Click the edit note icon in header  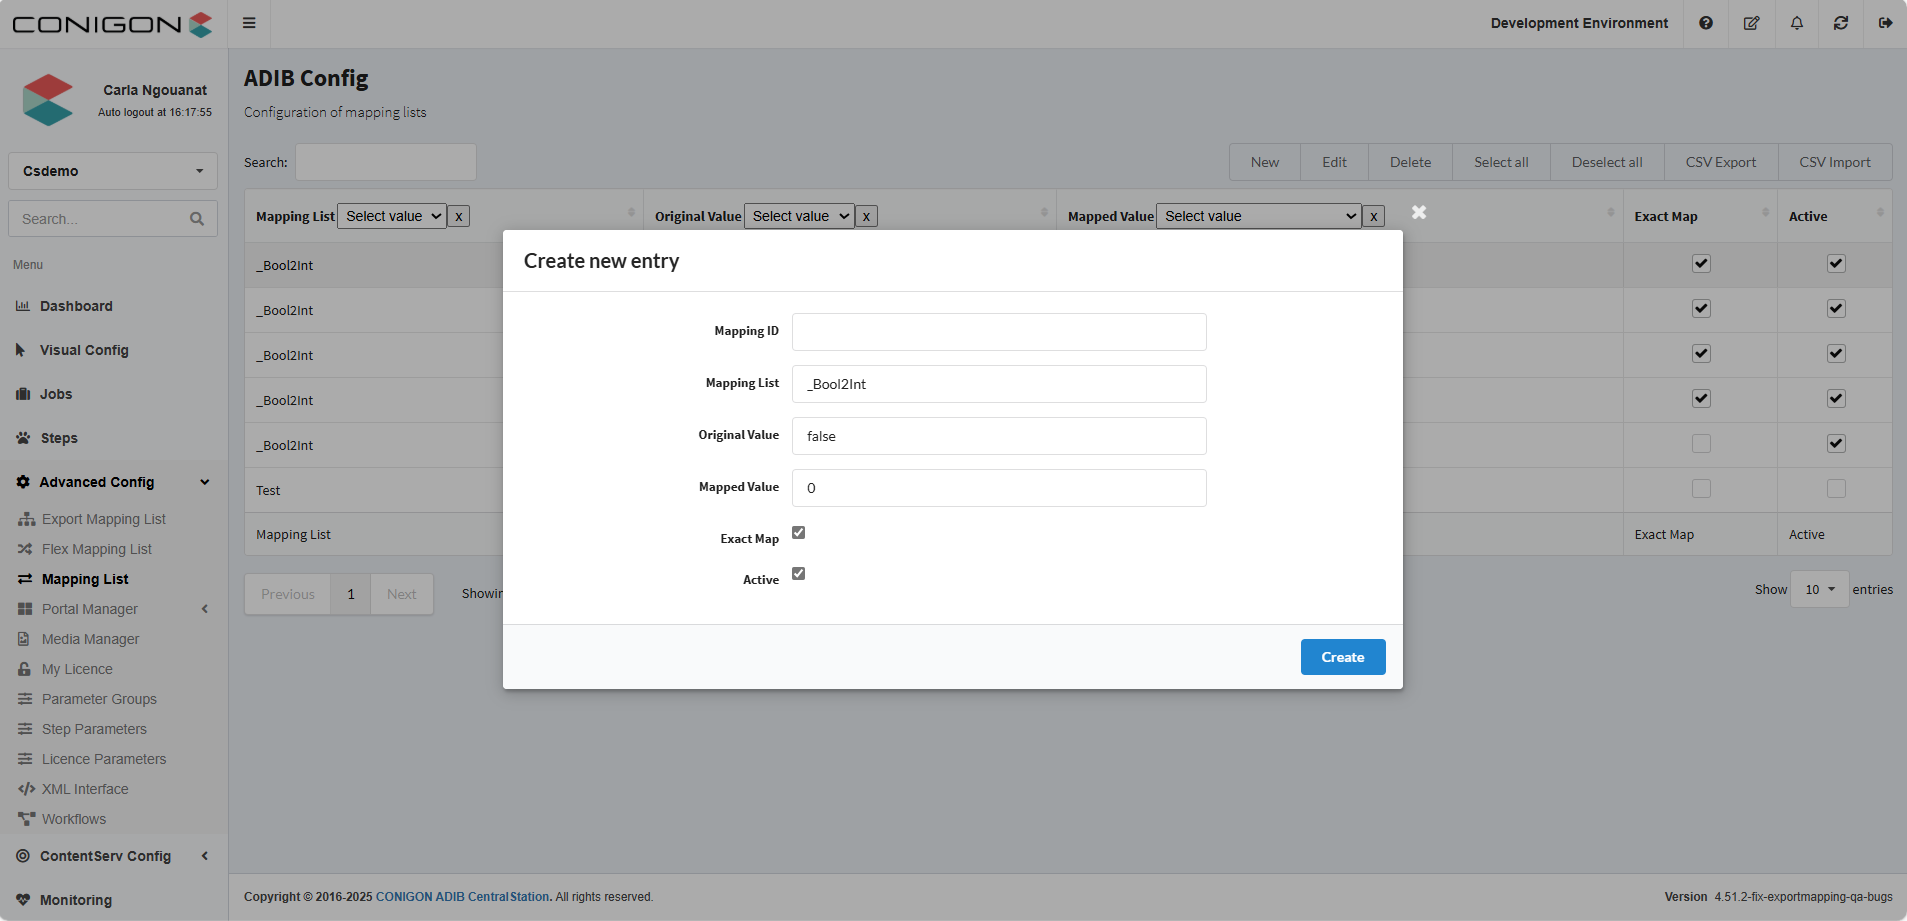pyautogui.click(x=1751, y=23)
